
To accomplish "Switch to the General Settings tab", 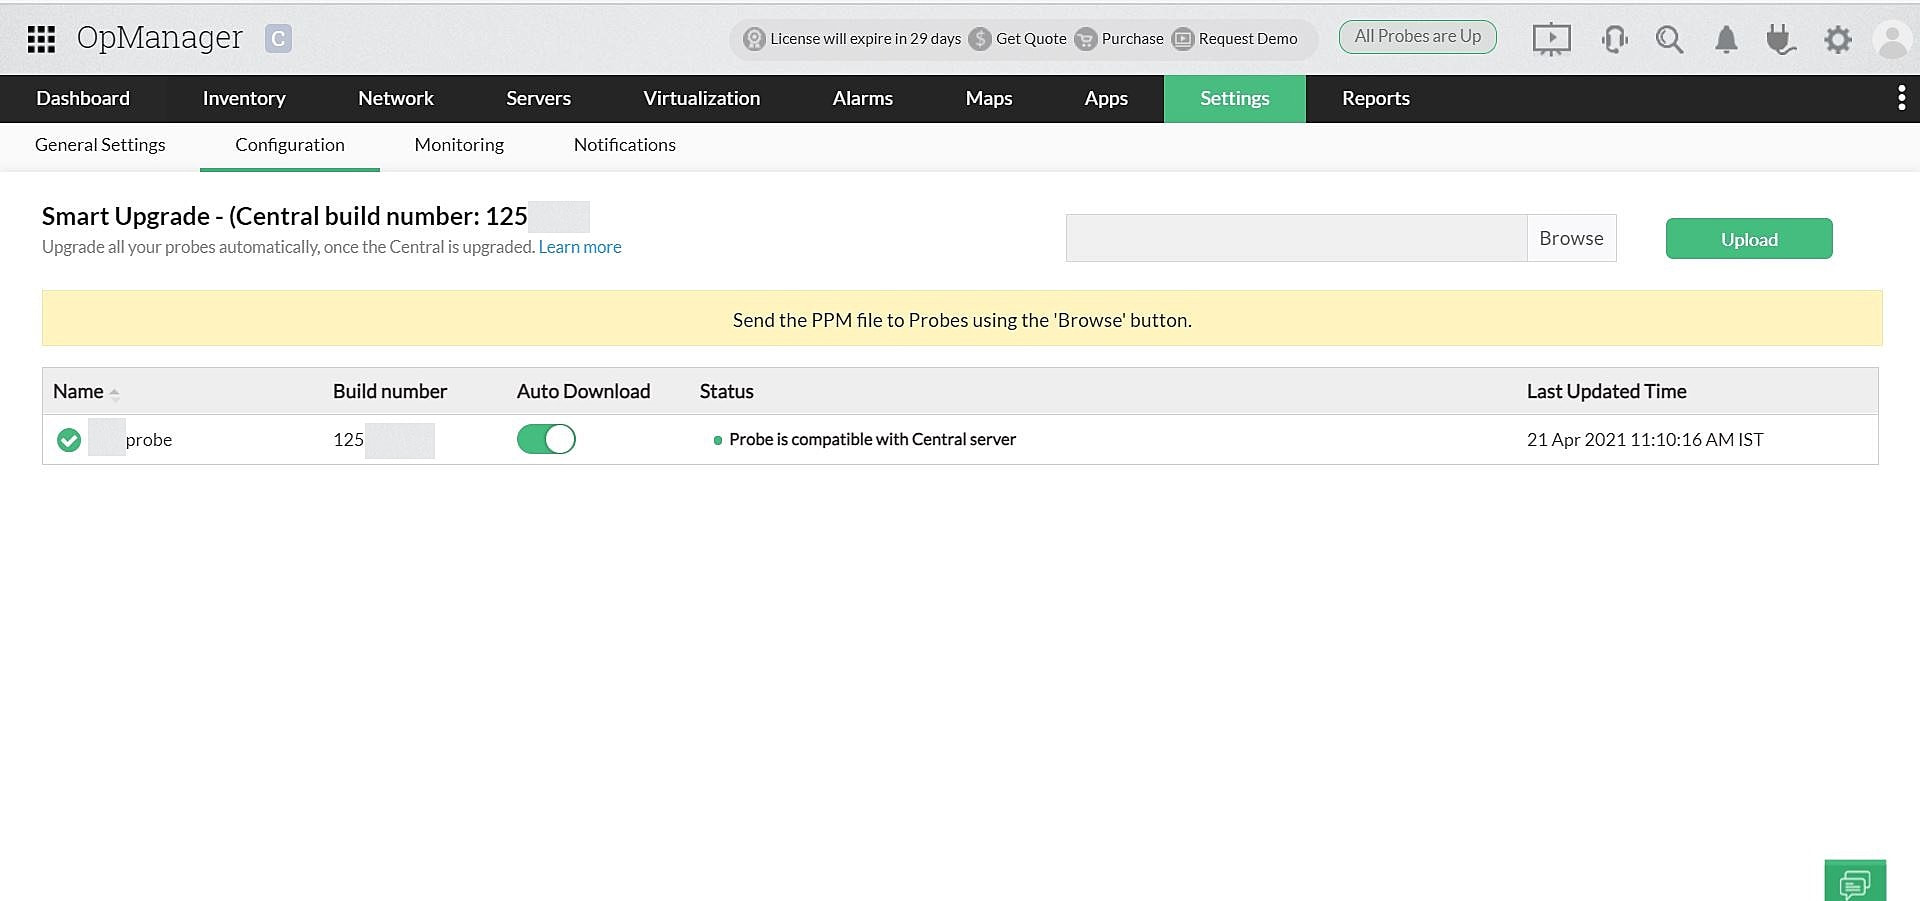I will point(100,145).
